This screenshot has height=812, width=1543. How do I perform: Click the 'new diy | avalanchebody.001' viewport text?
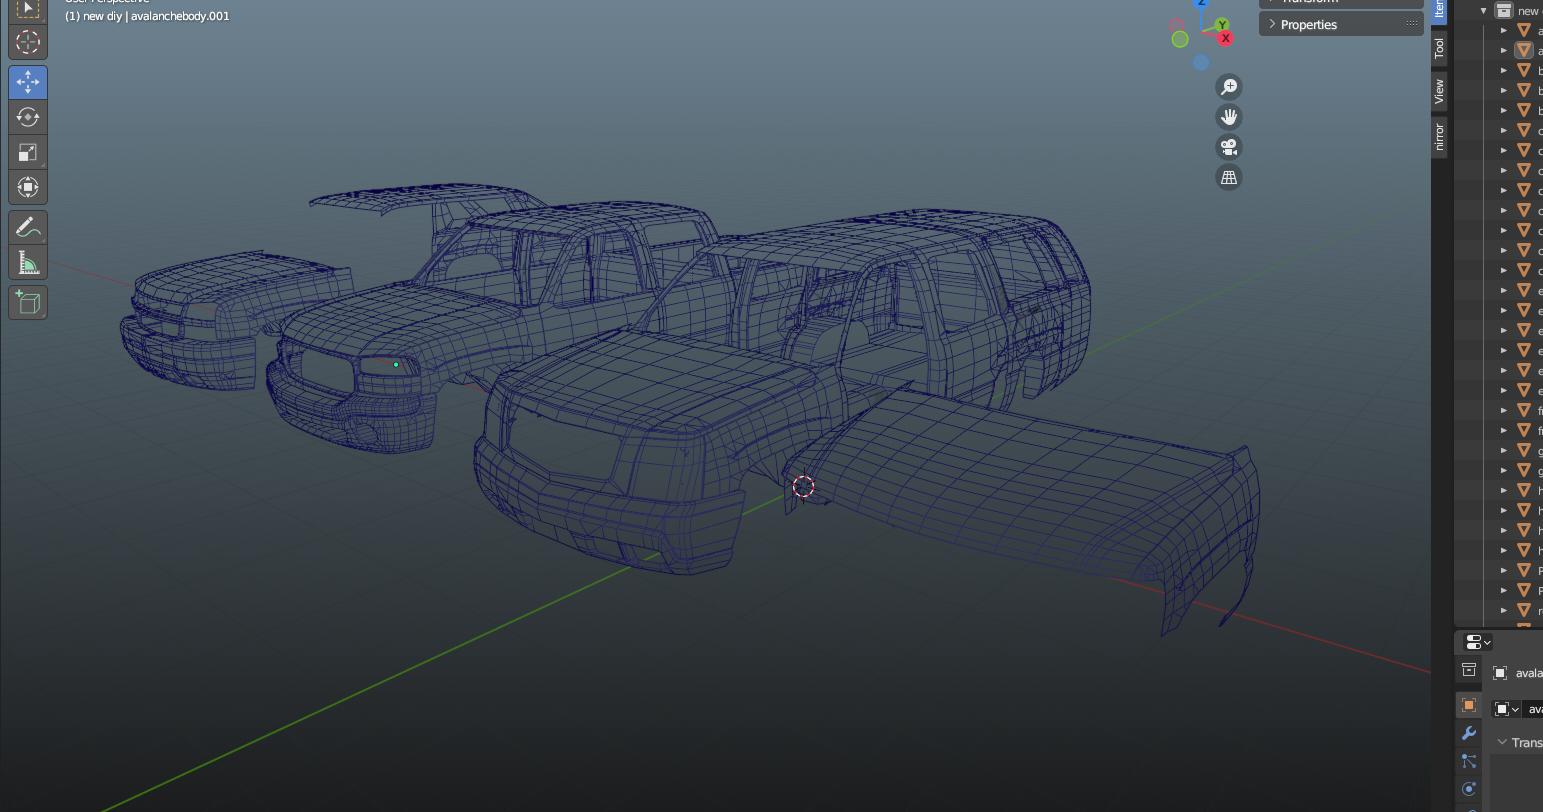[147, 16]
